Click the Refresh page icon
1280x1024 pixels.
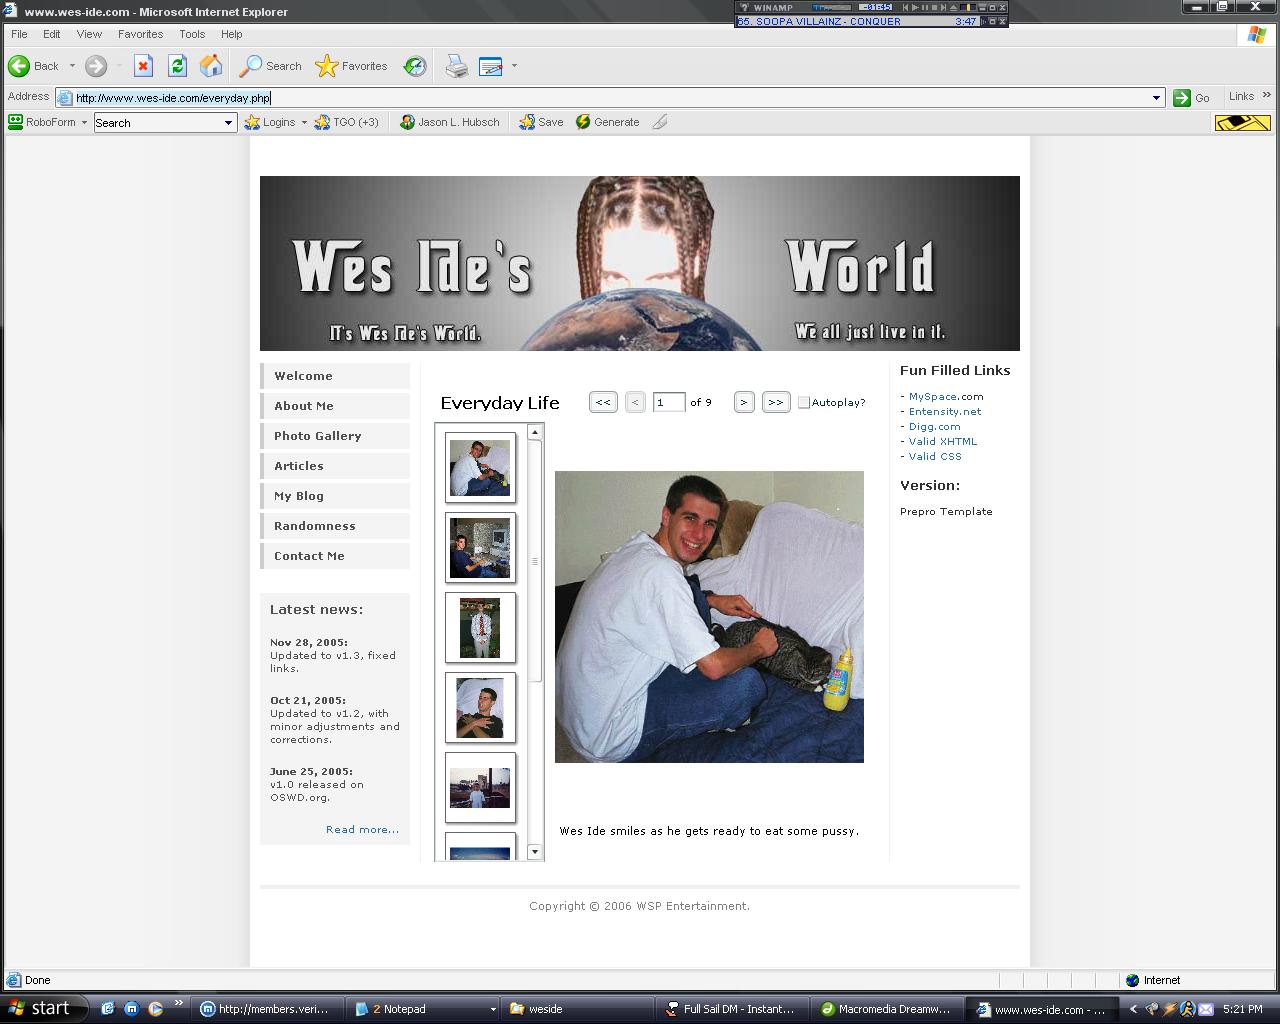click(177, 66)
